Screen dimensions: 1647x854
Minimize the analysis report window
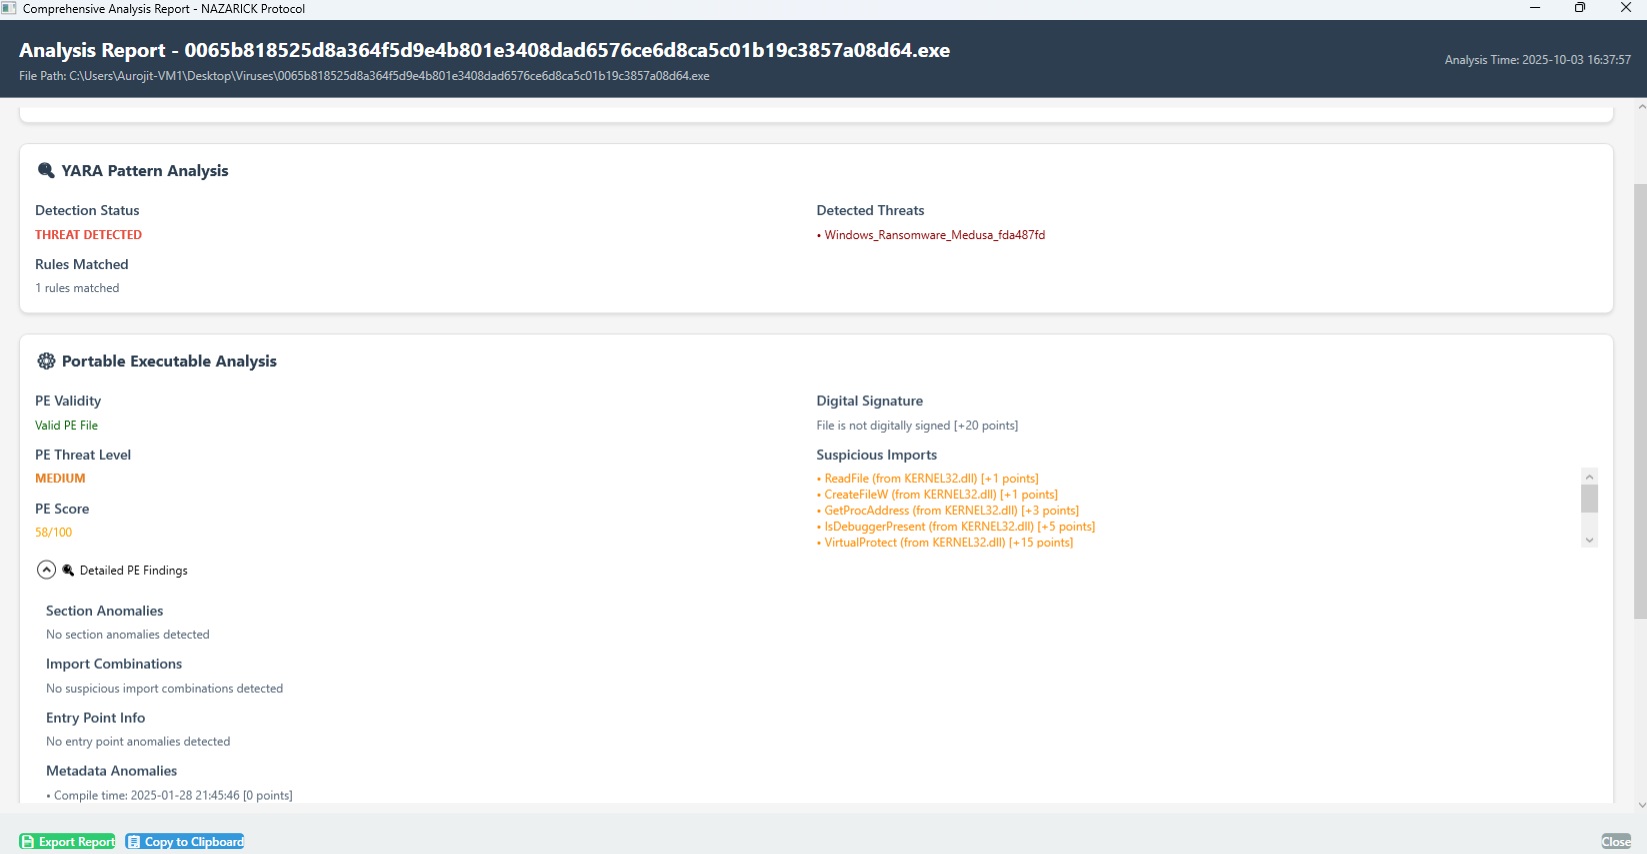click(x=1534, y=8)
